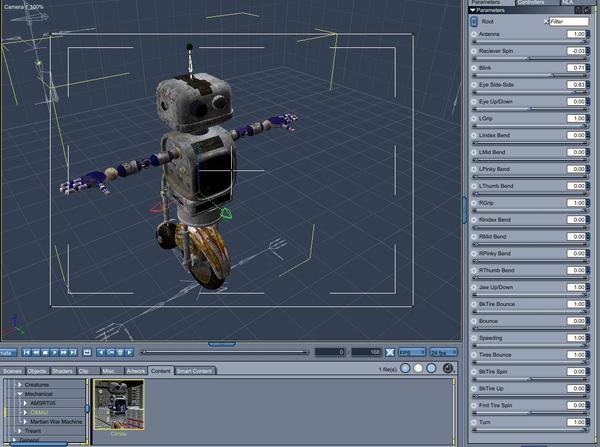Go to the previous keyframe
Image resolution: width=600 pixels, height=447 pixels.
[101, 352]
